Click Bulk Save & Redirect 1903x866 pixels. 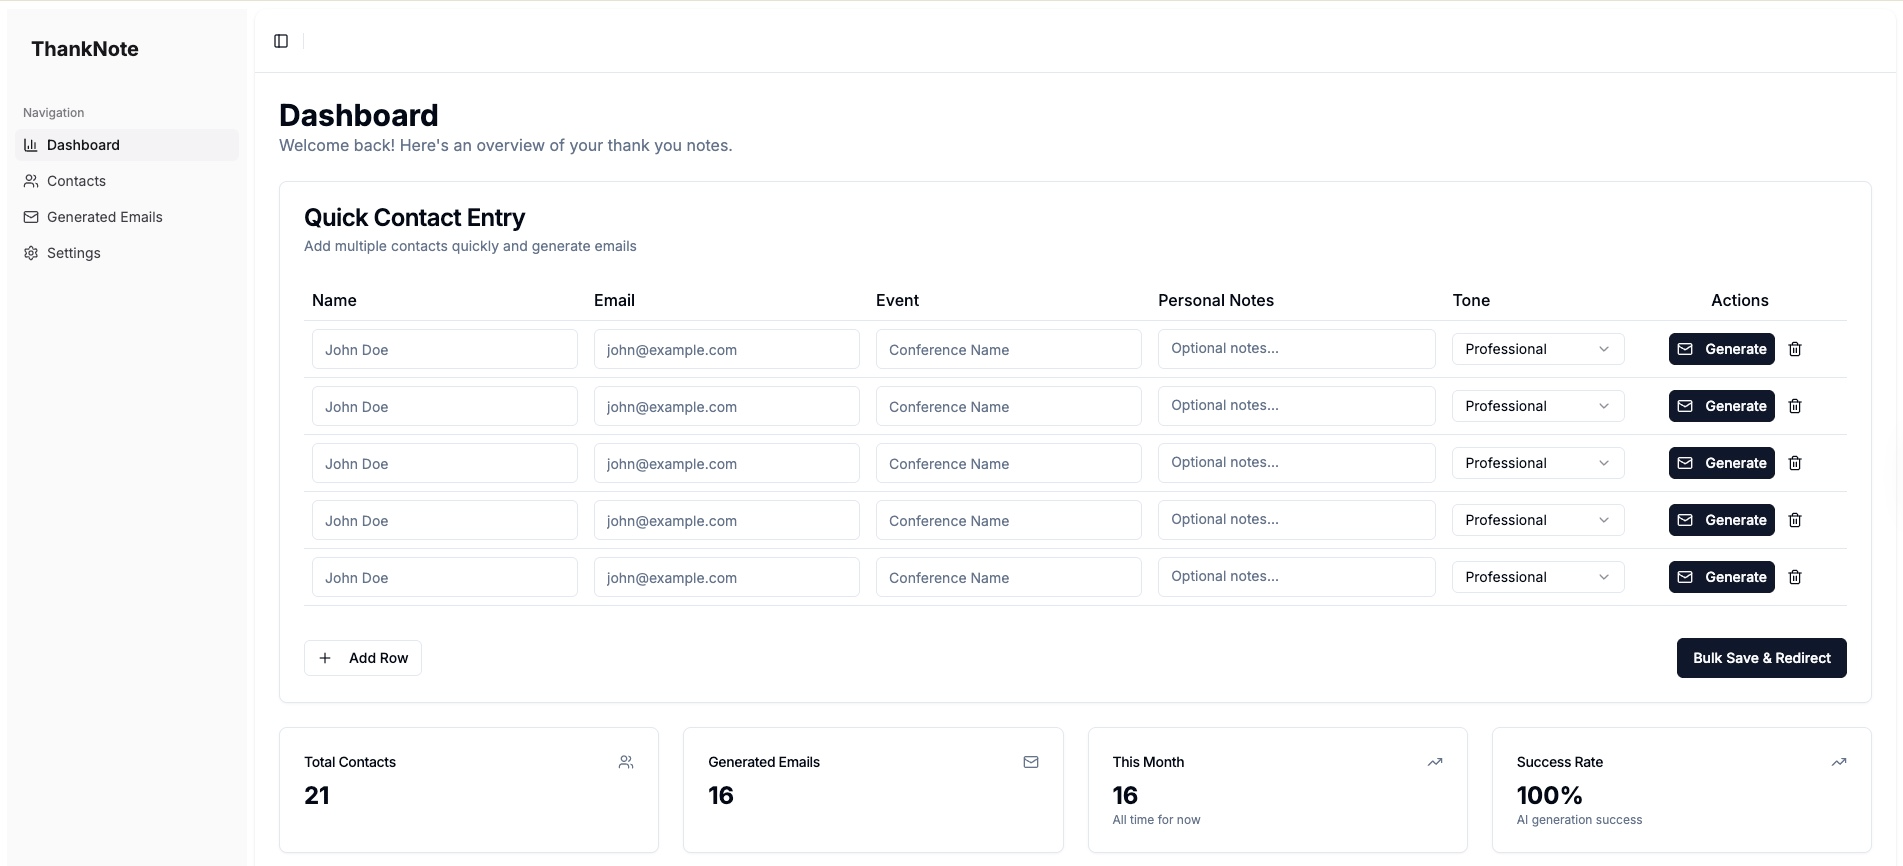coord(1761,658)
